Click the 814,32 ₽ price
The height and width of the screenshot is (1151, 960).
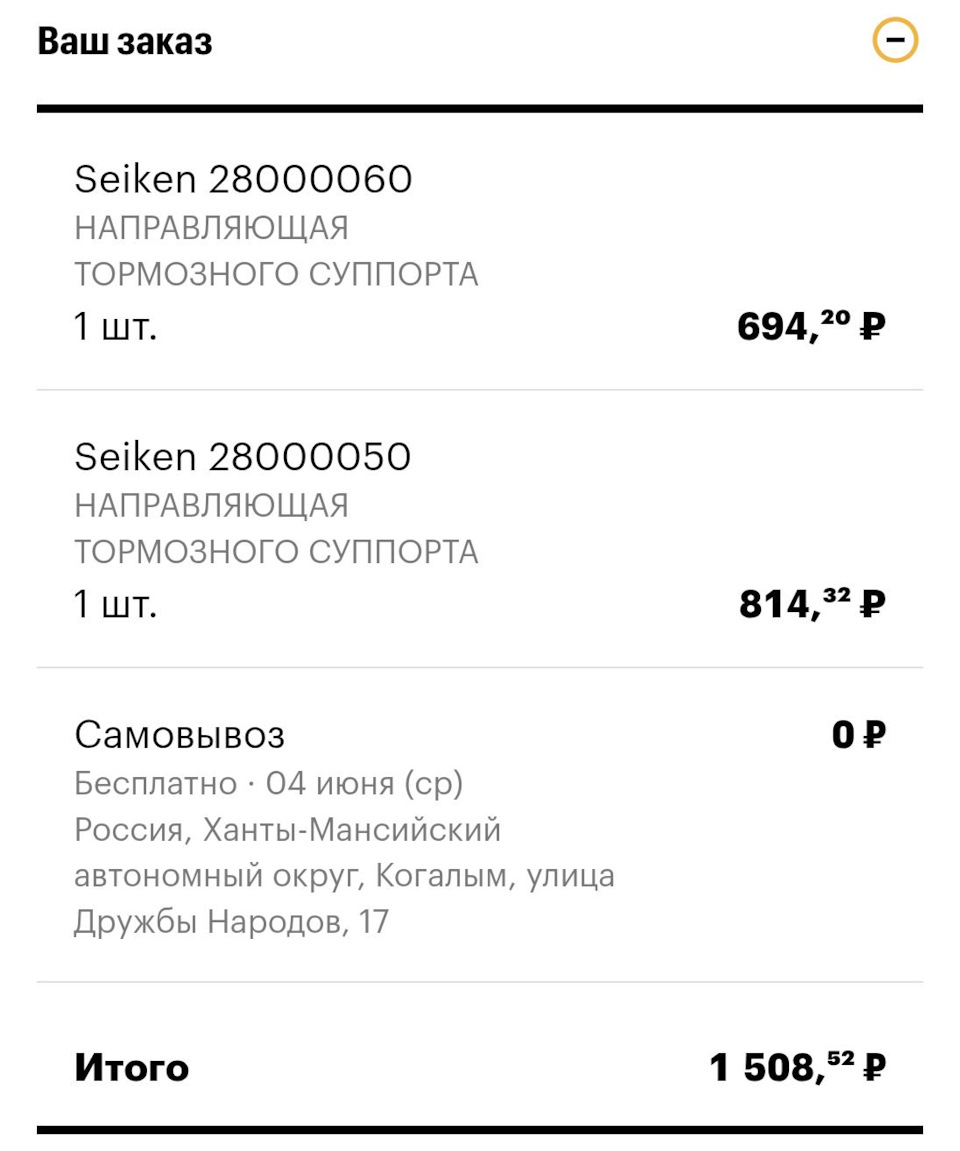tap(812, 604)
